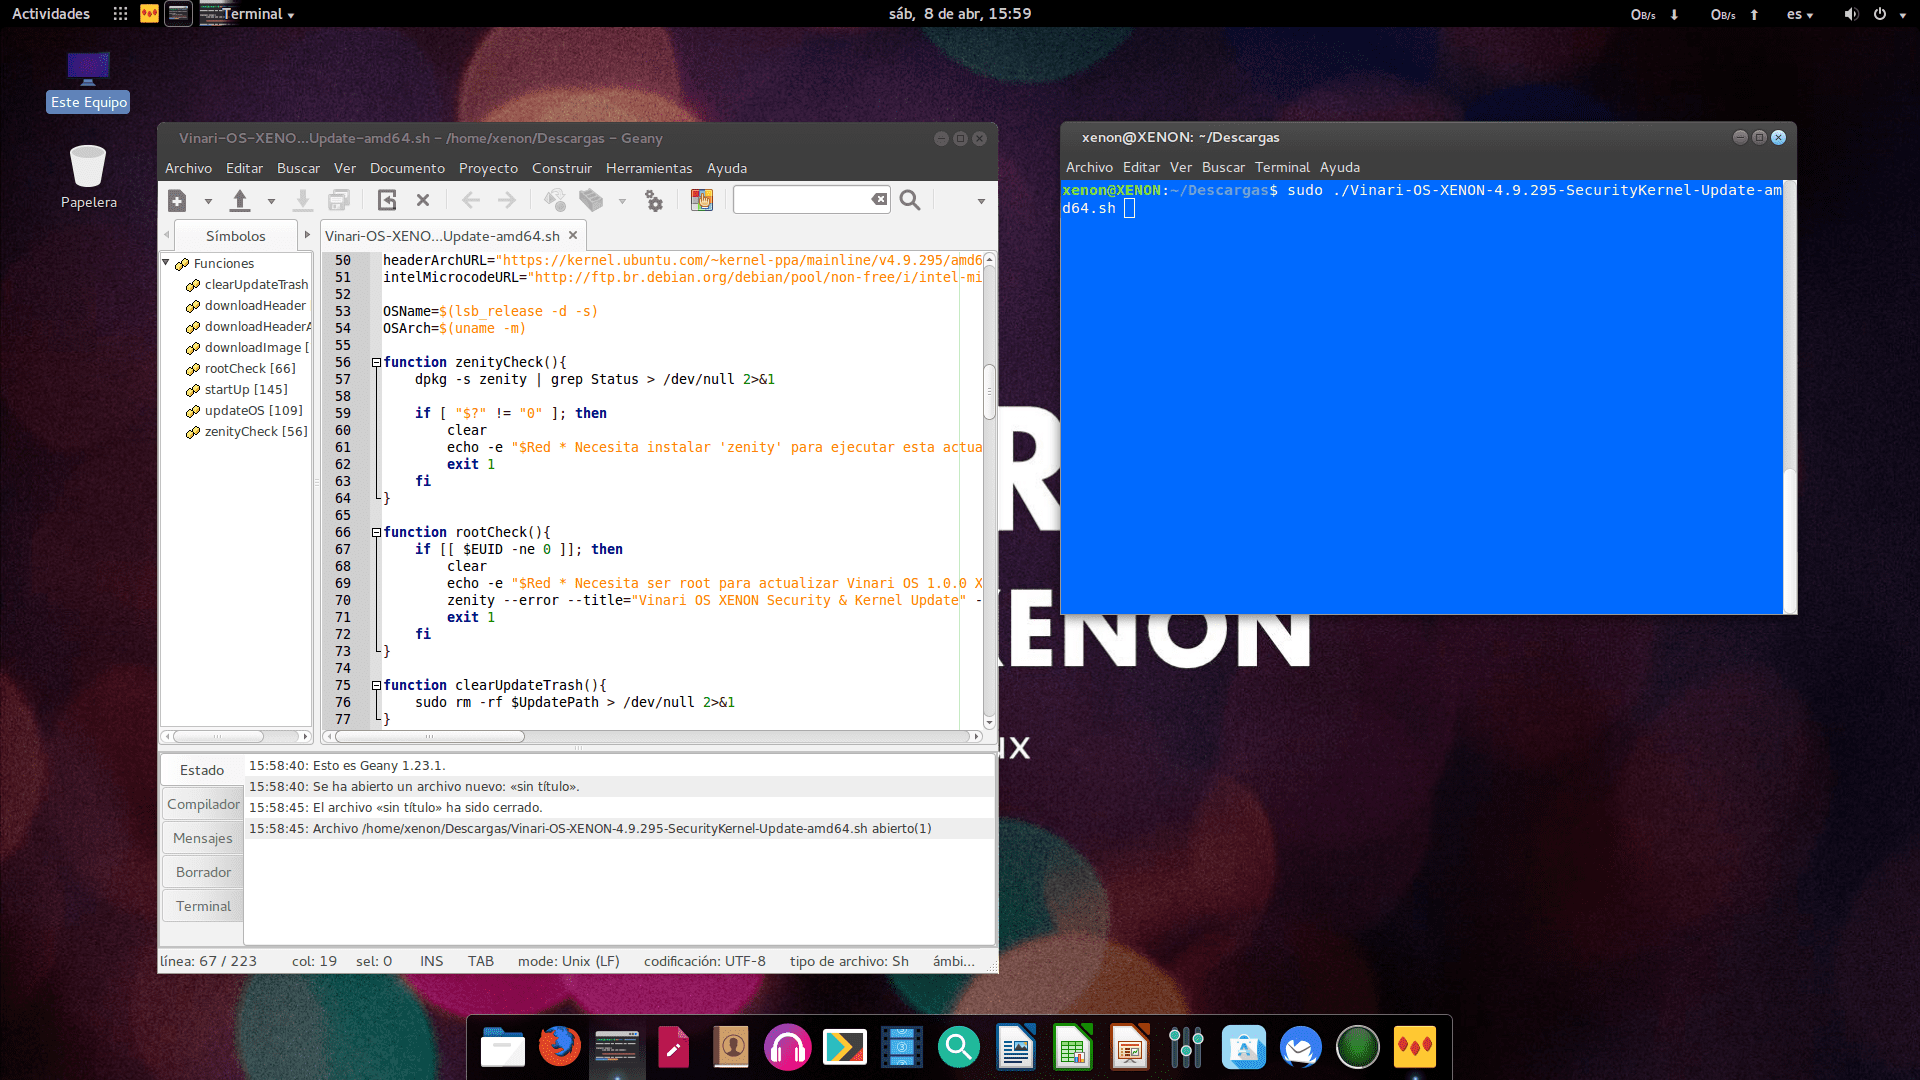
Task: Select the Compilador message tab
Action: (203, 804)
